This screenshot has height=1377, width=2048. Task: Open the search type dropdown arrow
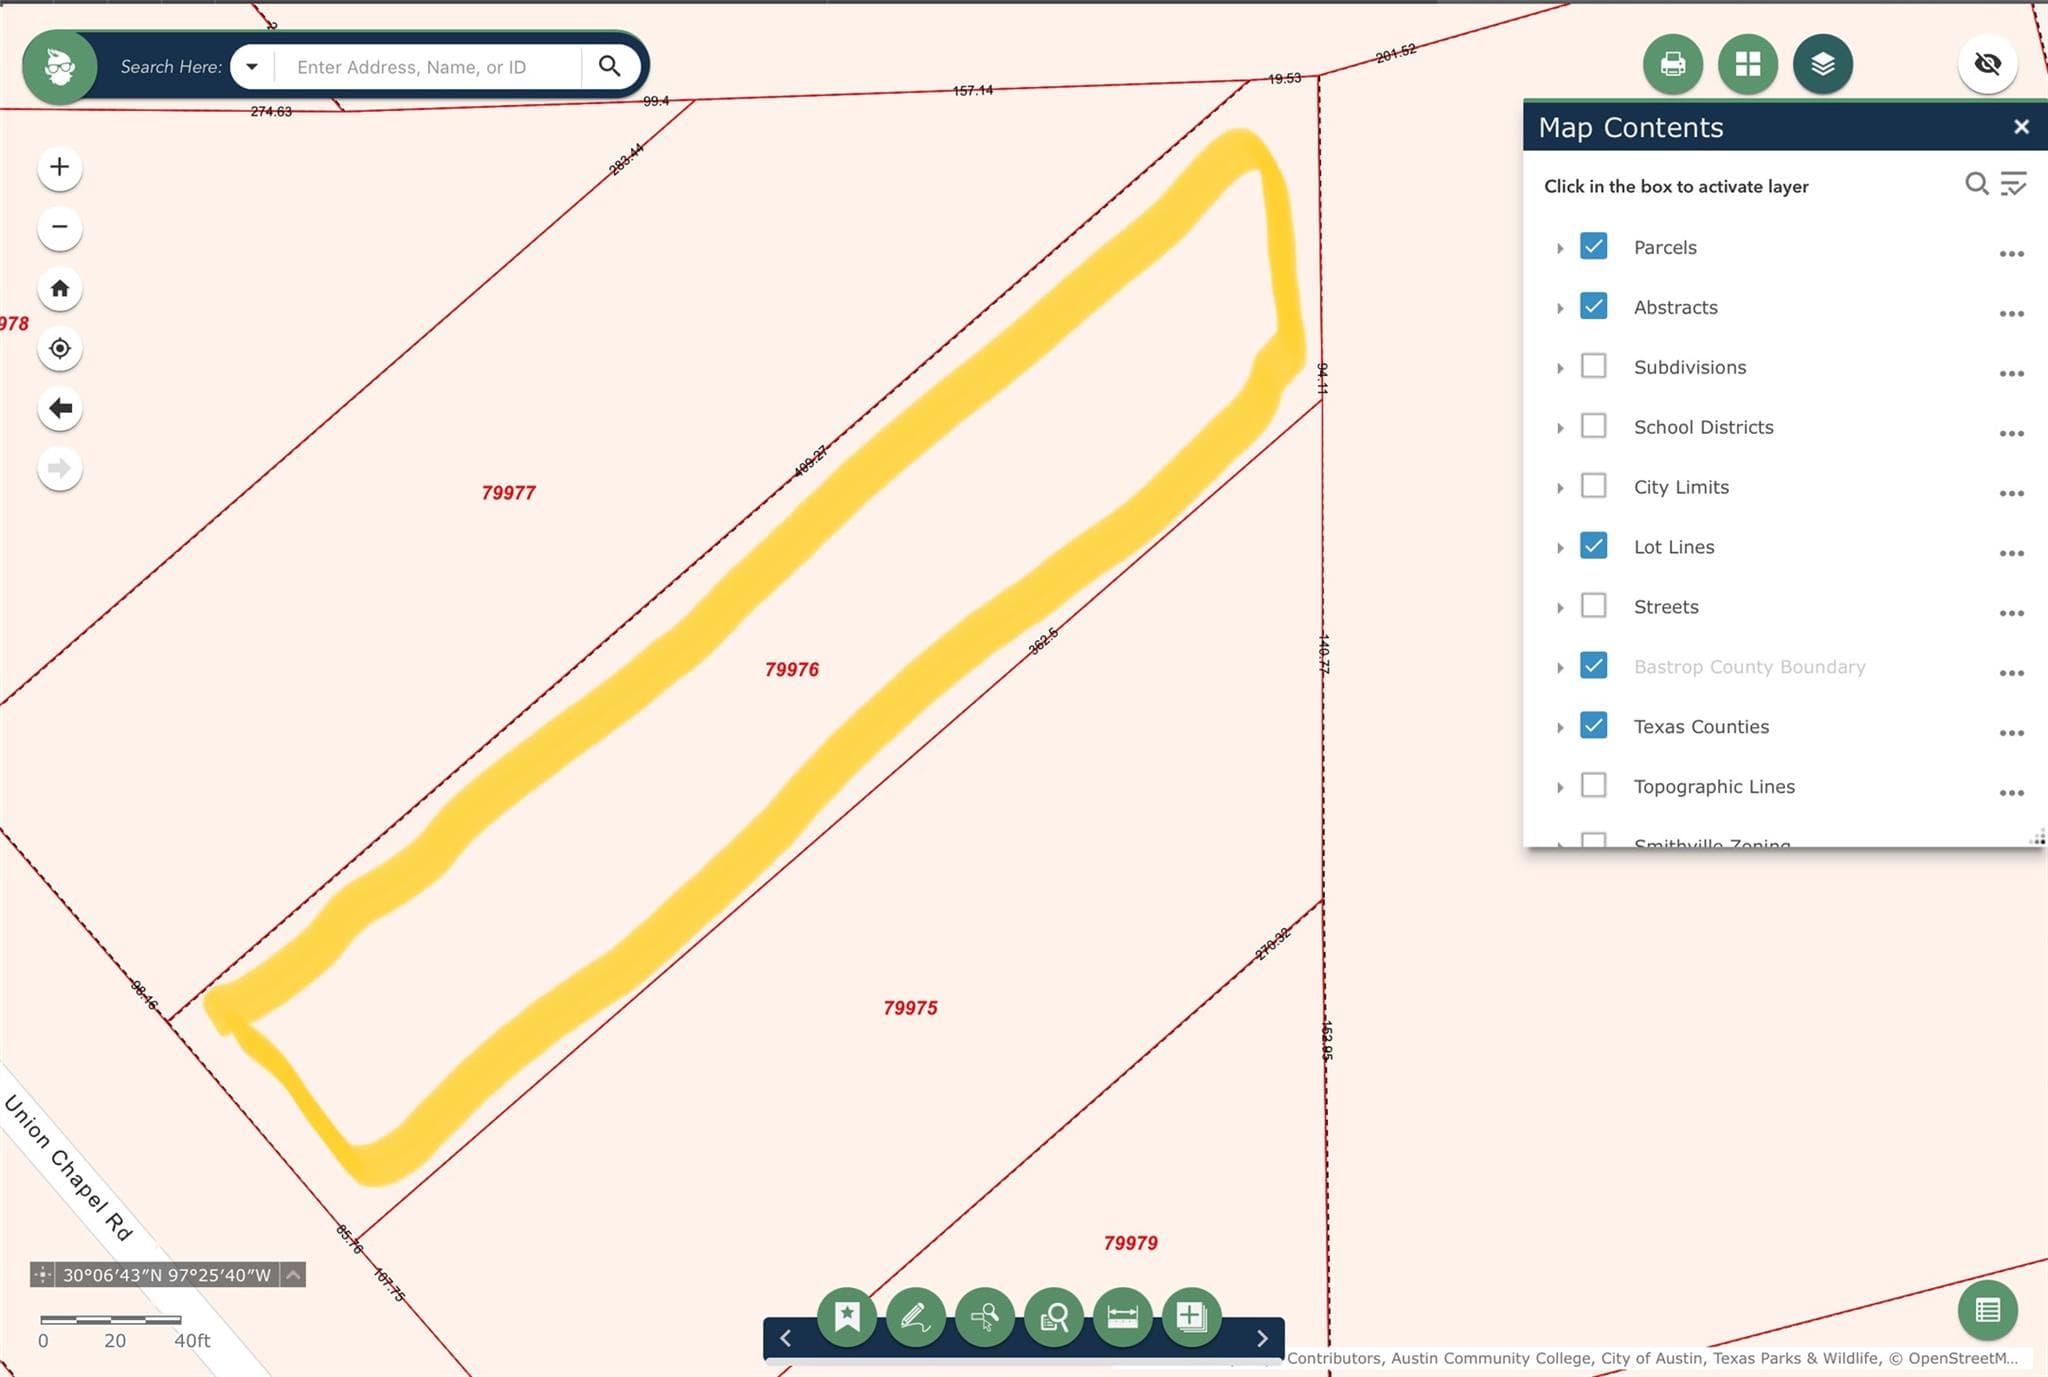point(252,67)
